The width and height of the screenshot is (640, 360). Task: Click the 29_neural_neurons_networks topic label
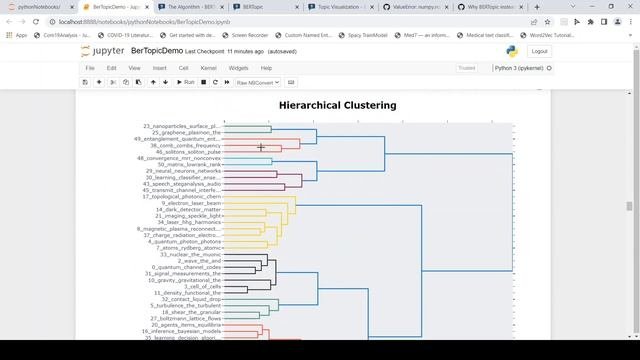(x=183, y=171)
